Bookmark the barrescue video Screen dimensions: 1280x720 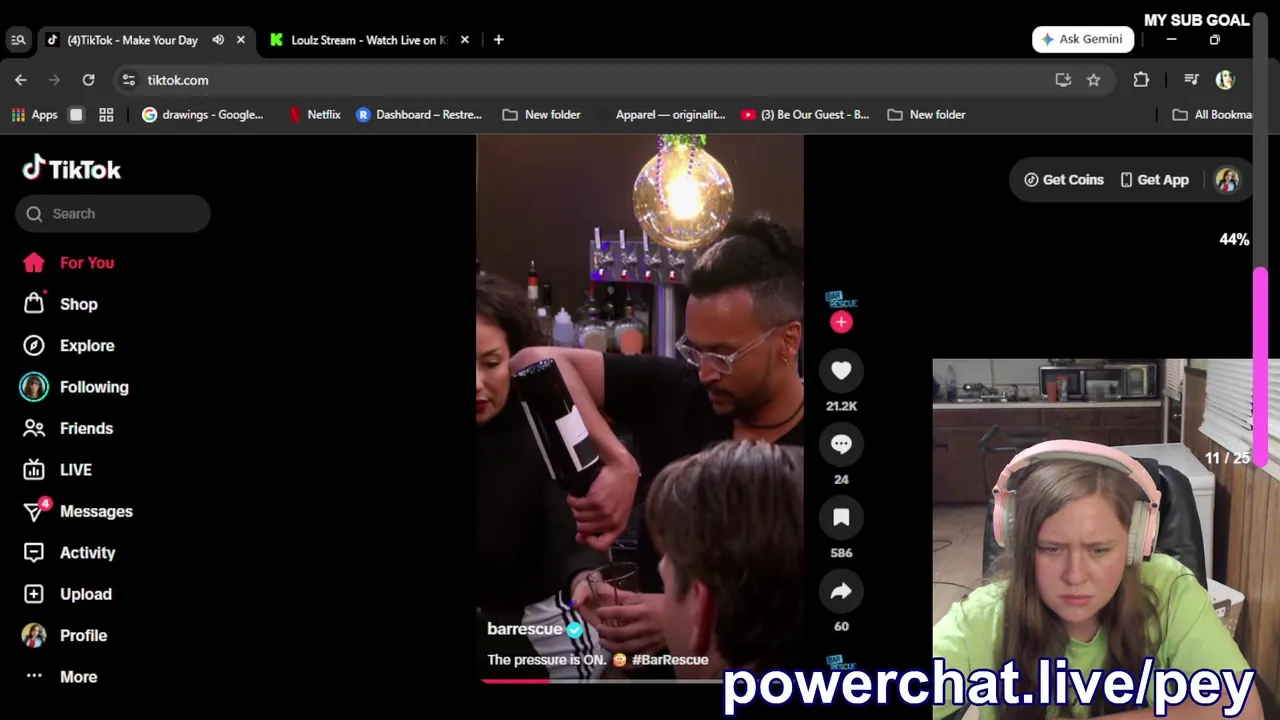tap(841, 517)
